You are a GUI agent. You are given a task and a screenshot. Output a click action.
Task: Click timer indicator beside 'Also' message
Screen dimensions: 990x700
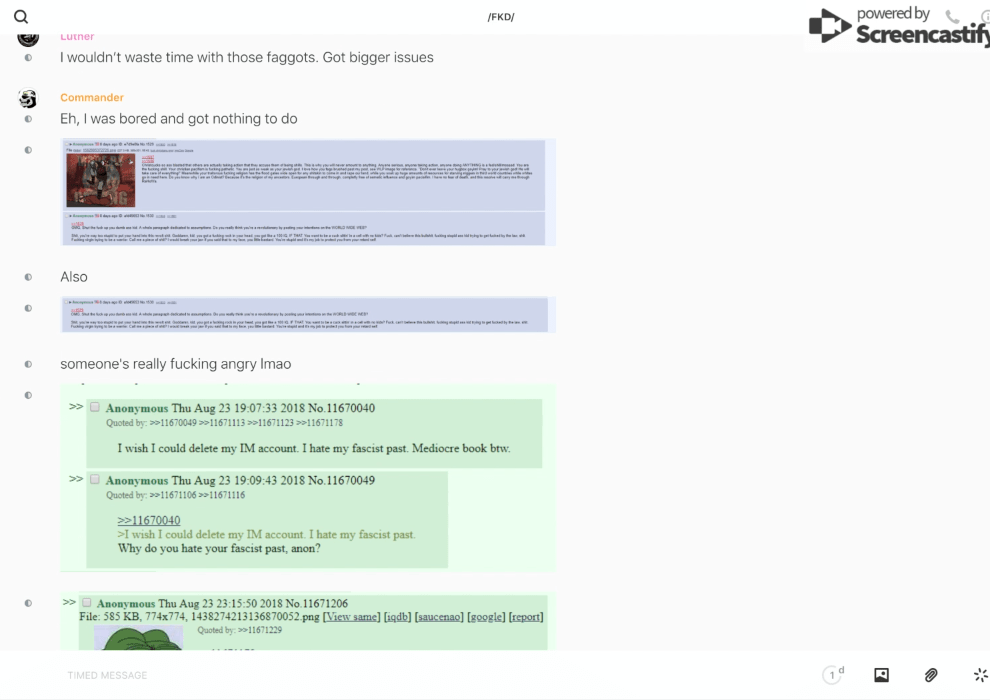click(x=28, y=277)
